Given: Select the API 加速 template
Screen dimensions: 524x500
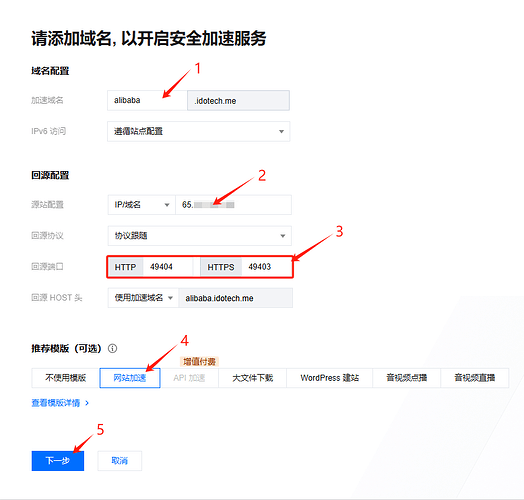Looking at the screenshot, I should (189, 378).
